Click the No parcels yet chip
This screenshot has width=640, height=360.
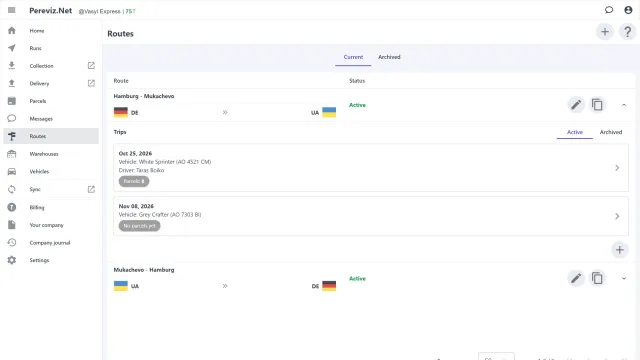coord(139,226)
